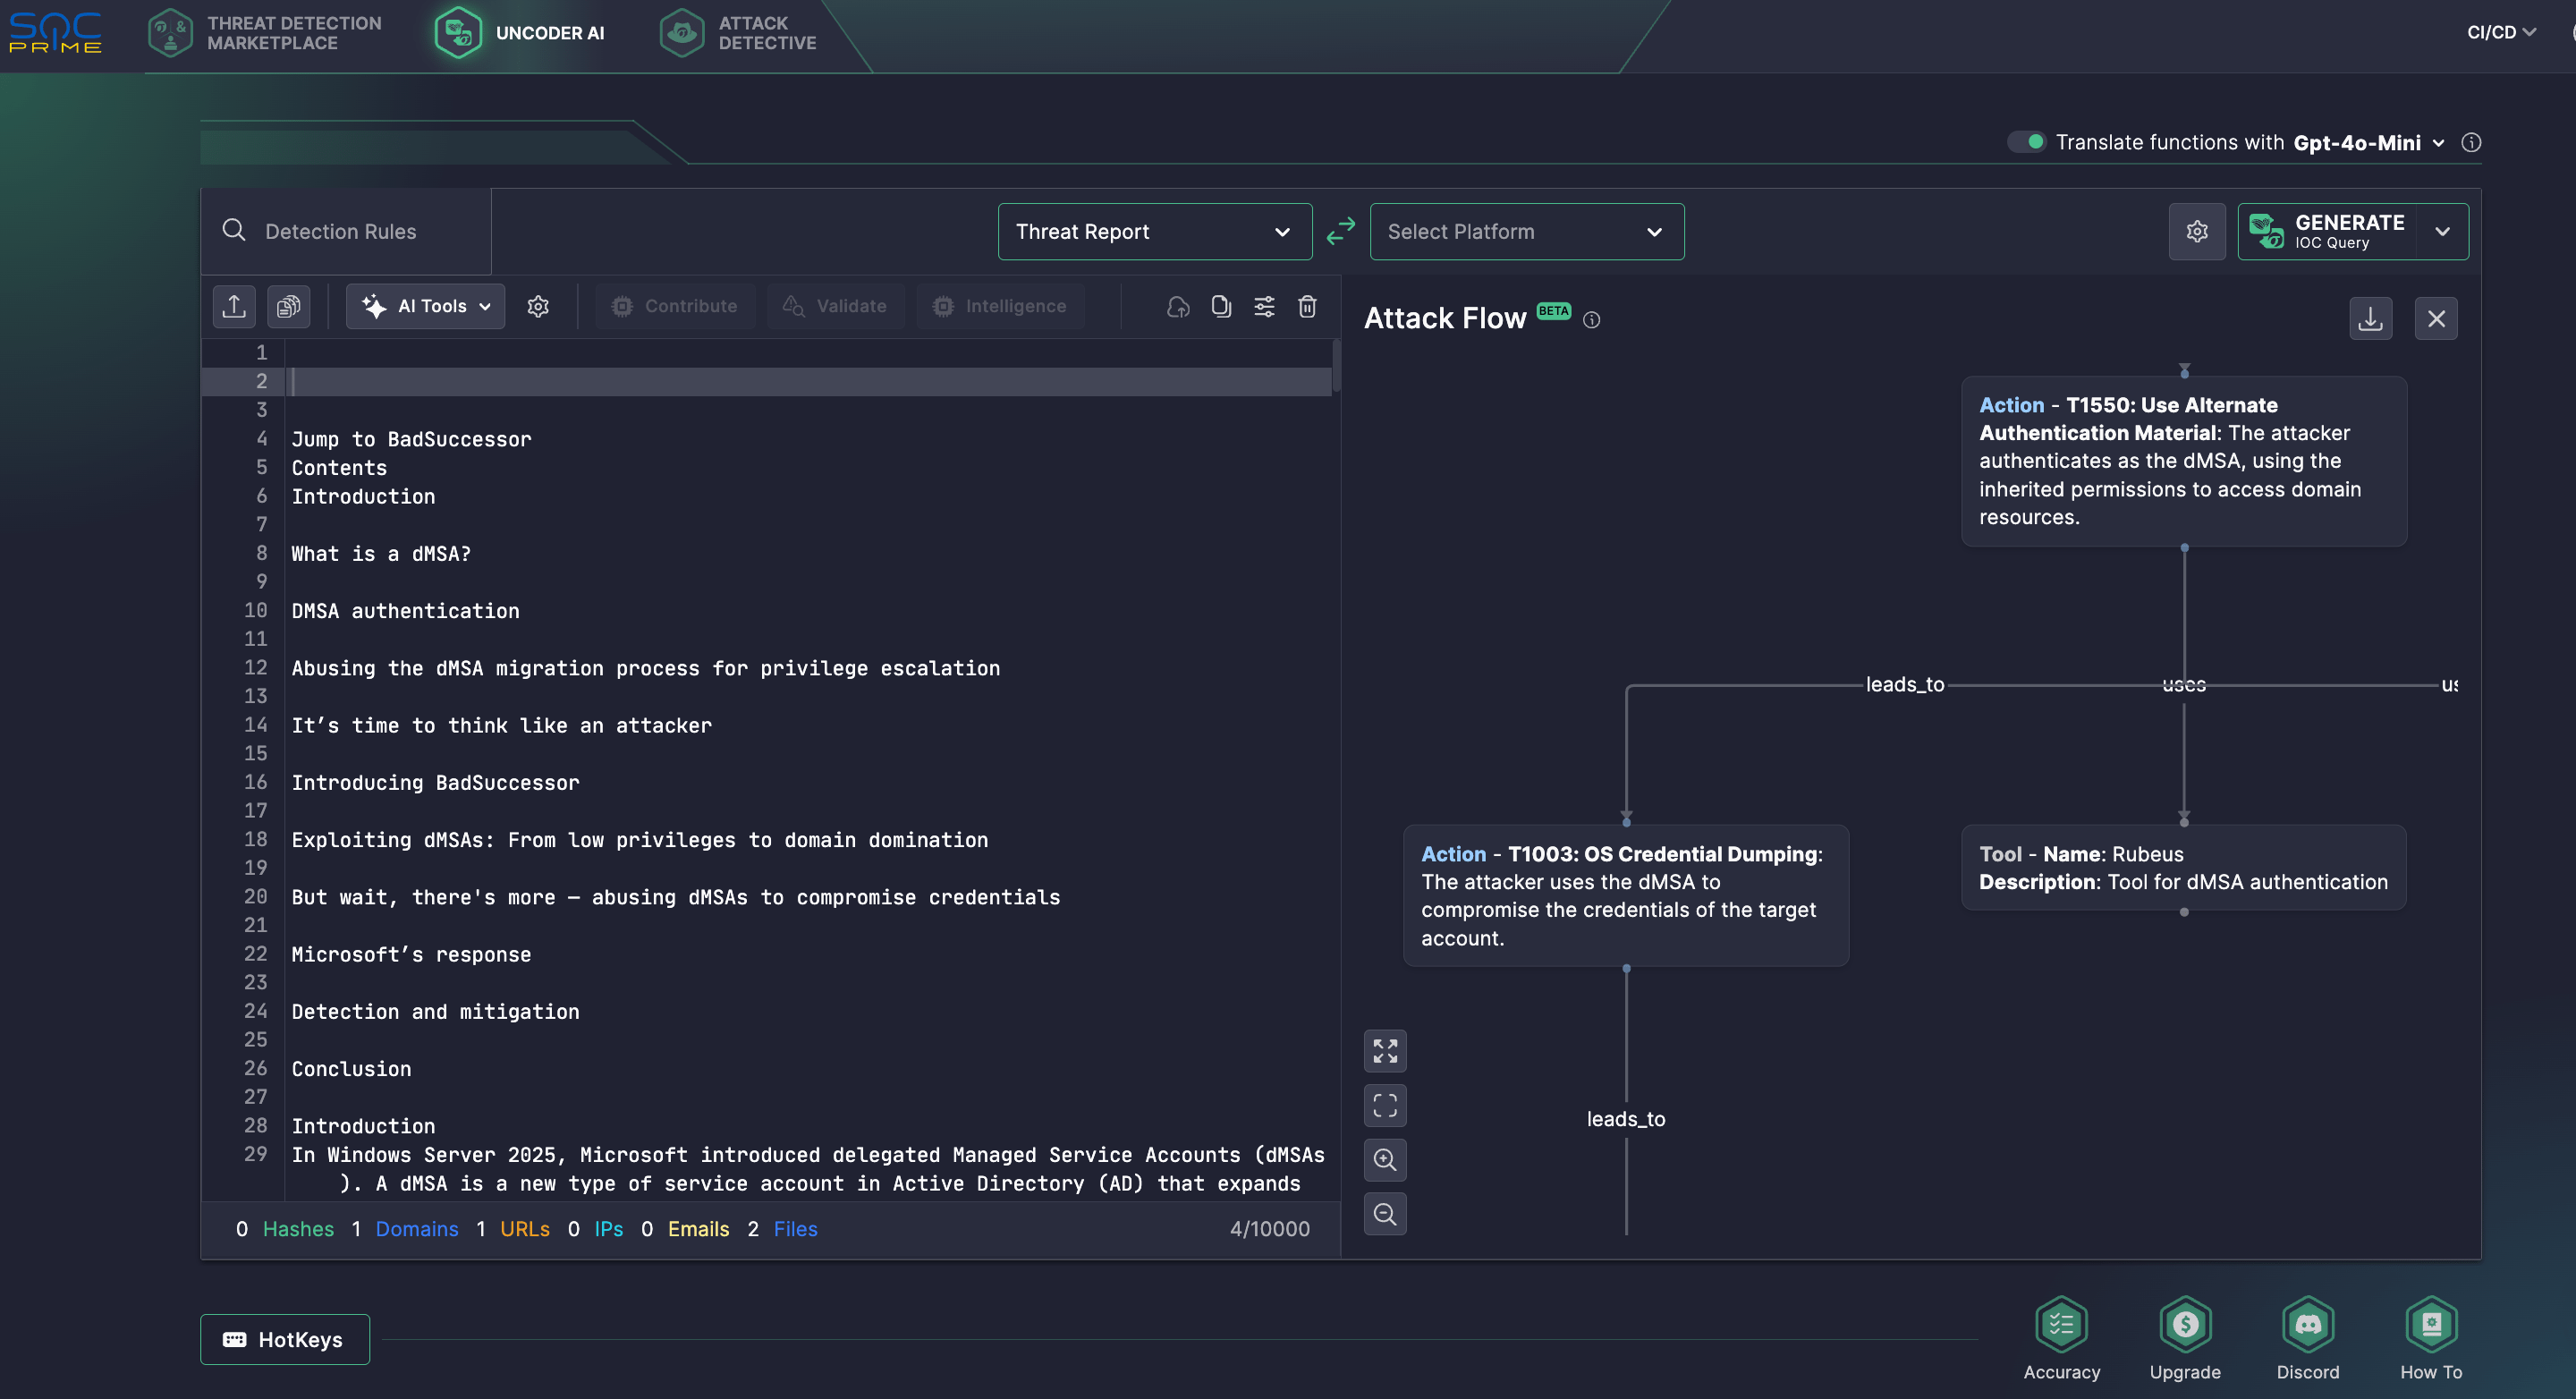The image size is (2576, 1399).
Task: Click the SOC Prime logo
Action: click(x=56, y=33)
